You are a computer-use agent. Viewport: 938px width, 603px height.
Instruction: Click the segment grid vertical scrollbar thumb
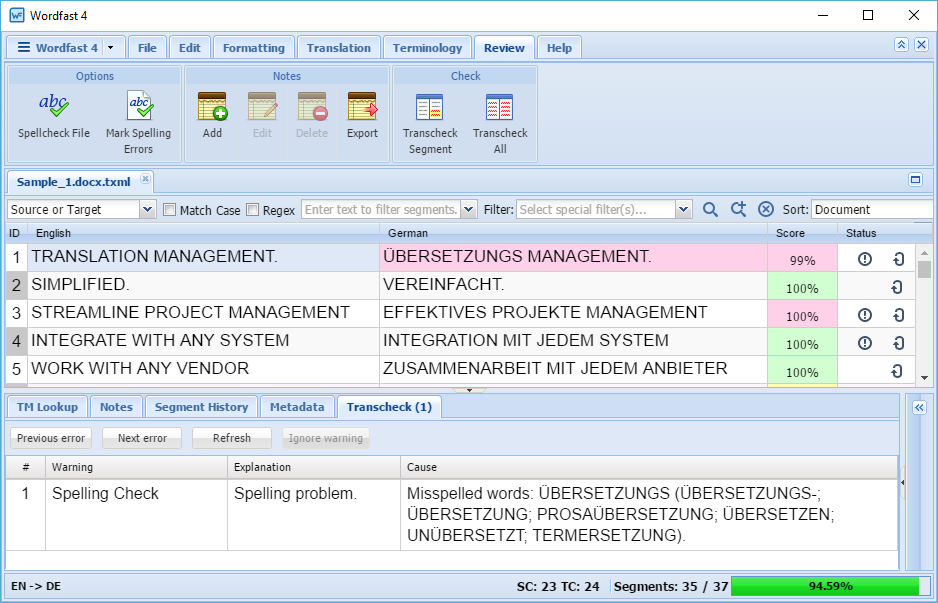[x=924, y=269]
